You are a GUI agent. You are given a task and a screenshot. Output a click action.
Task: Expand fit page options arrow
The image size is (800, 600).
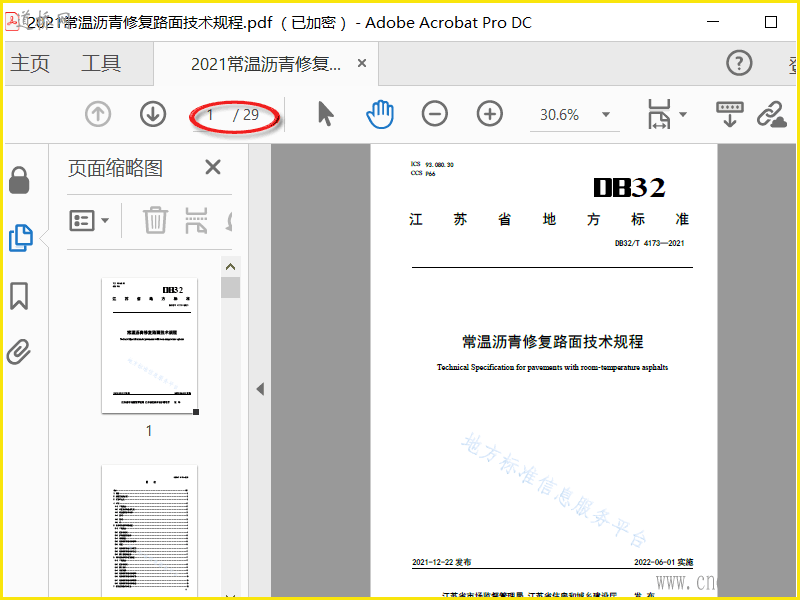pyautogui.click(x=683, y=114)
